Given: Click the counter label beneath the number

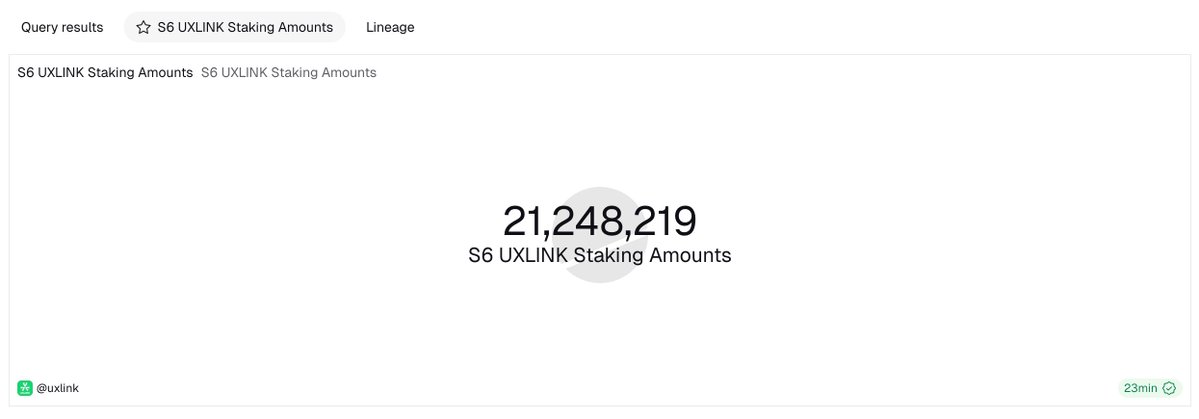Looking at the screenshot, I should [600, 256].
